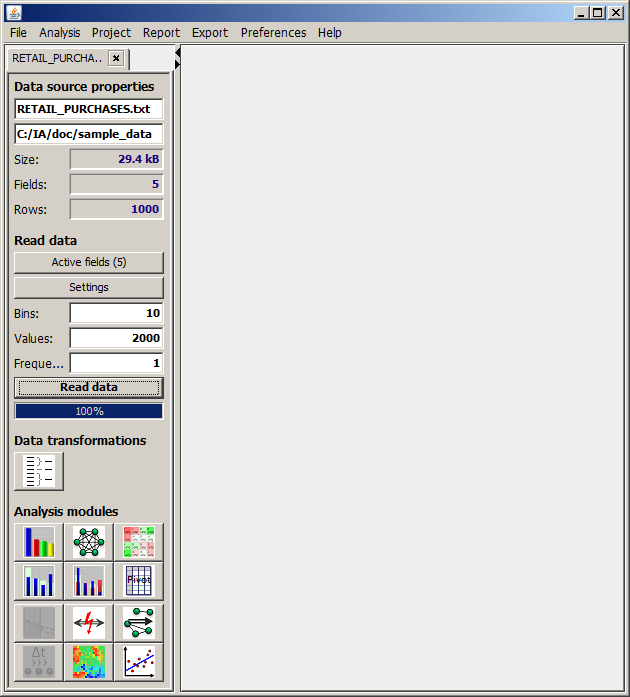Open the red-blue bar comparison module
The image size is (630, 697).
tap(89, 581)
